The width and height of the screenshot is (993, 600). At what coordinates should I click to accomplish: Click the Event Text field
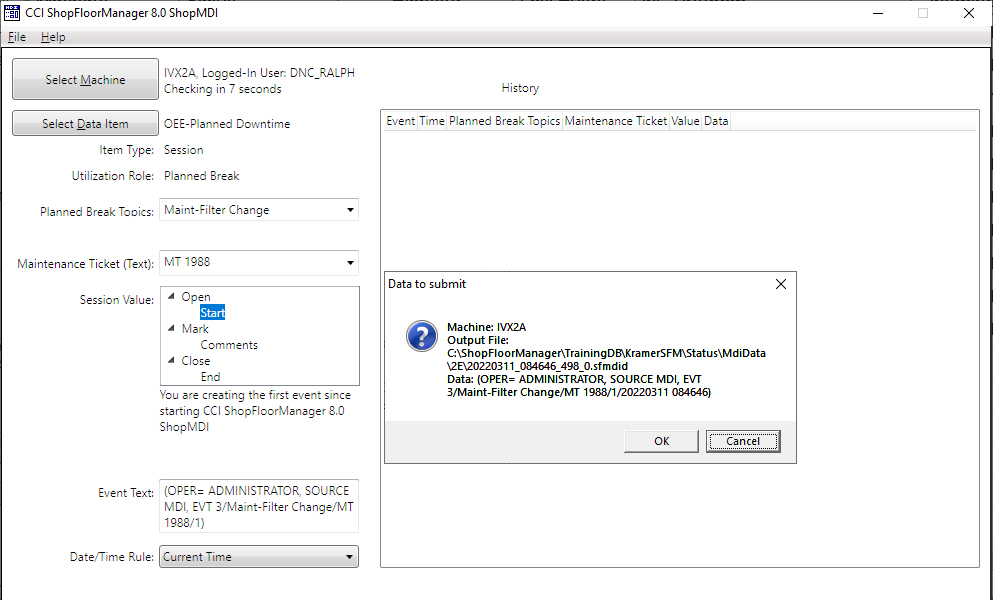click(259, 506)
